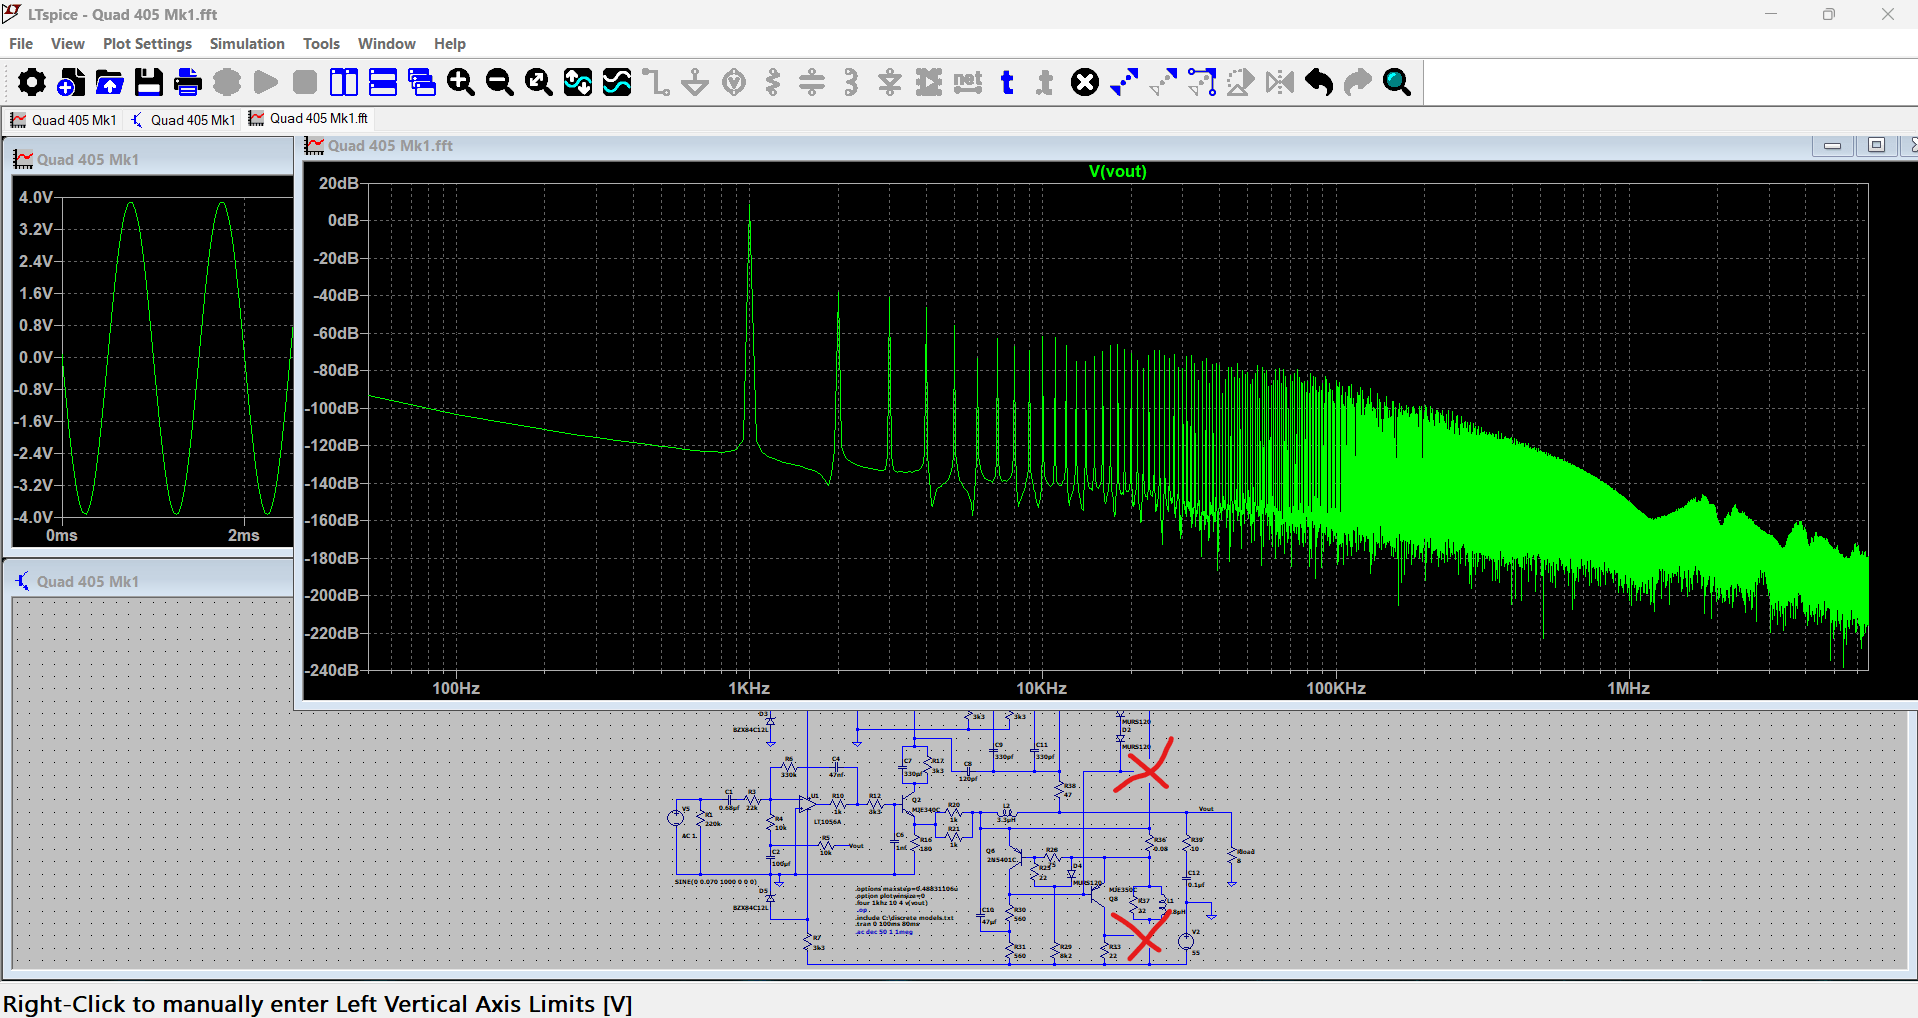Click the zoom in magnifier icon
The height and width of the screenshot is (1018, 1918).
461,82
